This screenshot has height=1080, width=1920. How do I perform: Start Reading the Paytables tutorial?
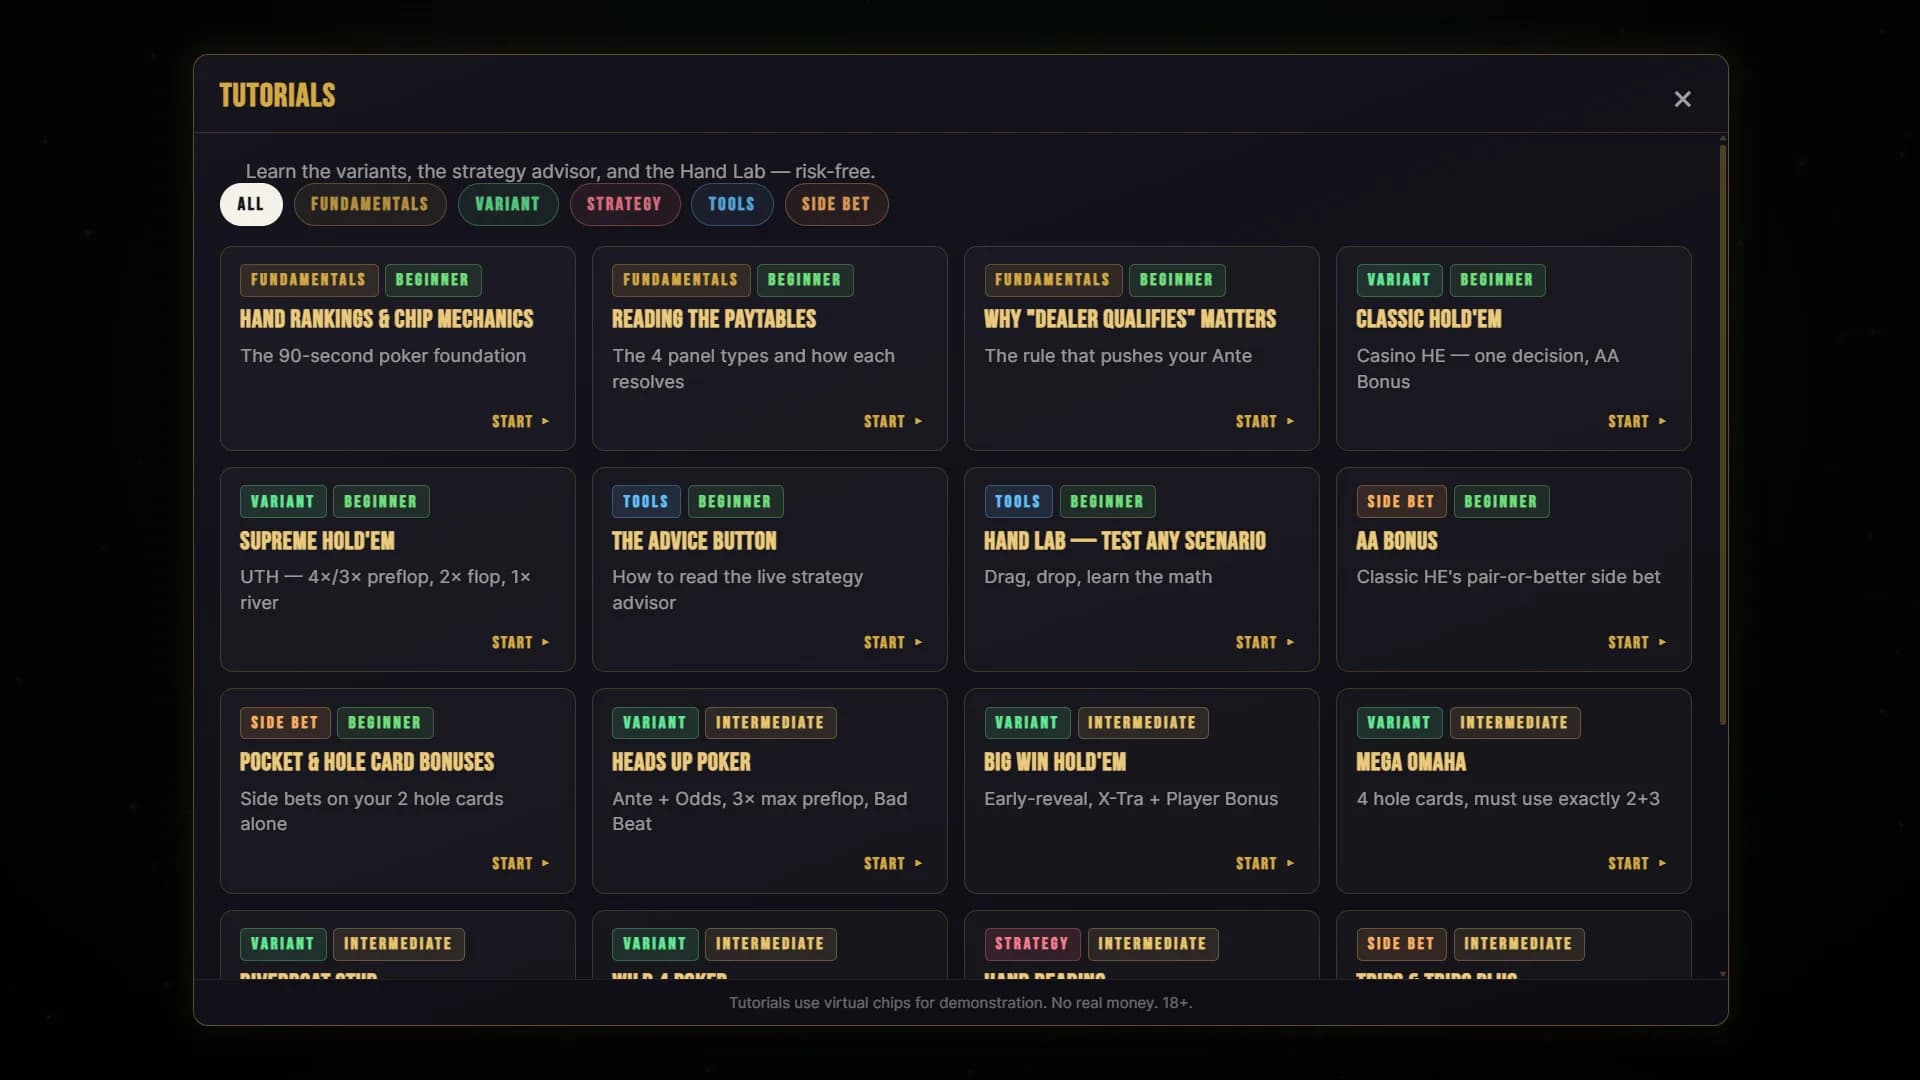(893, 422)
